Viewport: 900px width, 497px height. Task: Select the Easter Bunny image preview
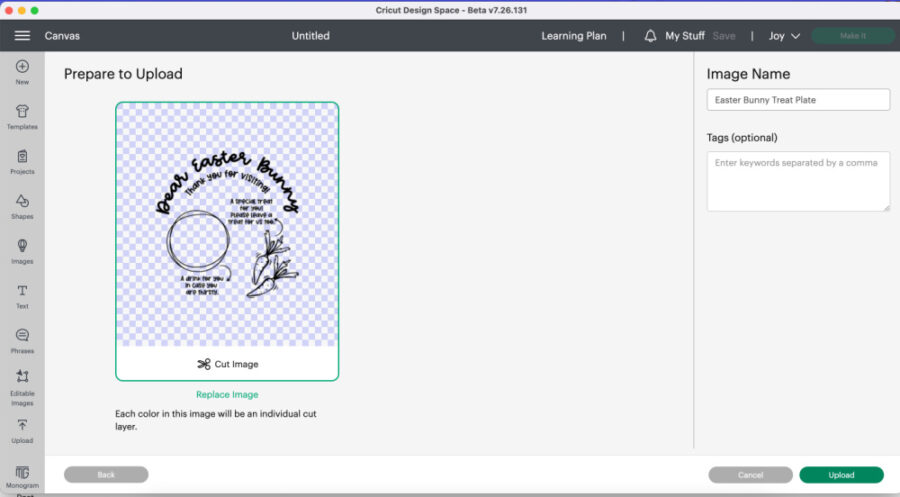click(x=227, y=225)
